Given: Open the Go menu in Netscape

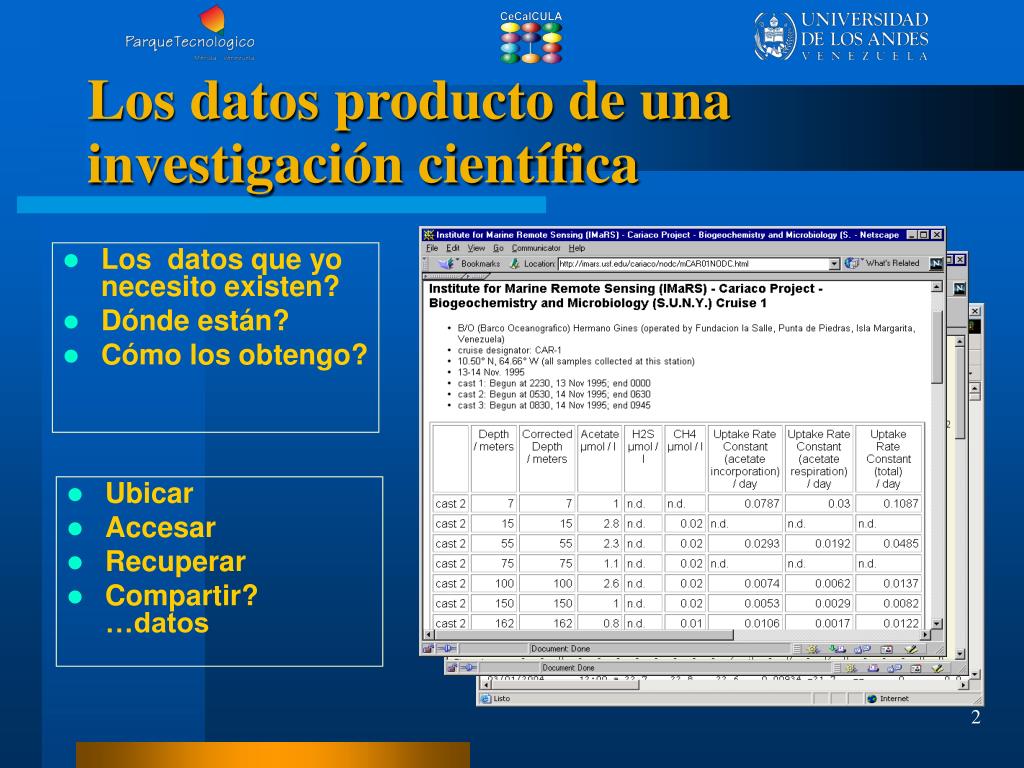Looking at the screenshot, I should tap(498, 248).
